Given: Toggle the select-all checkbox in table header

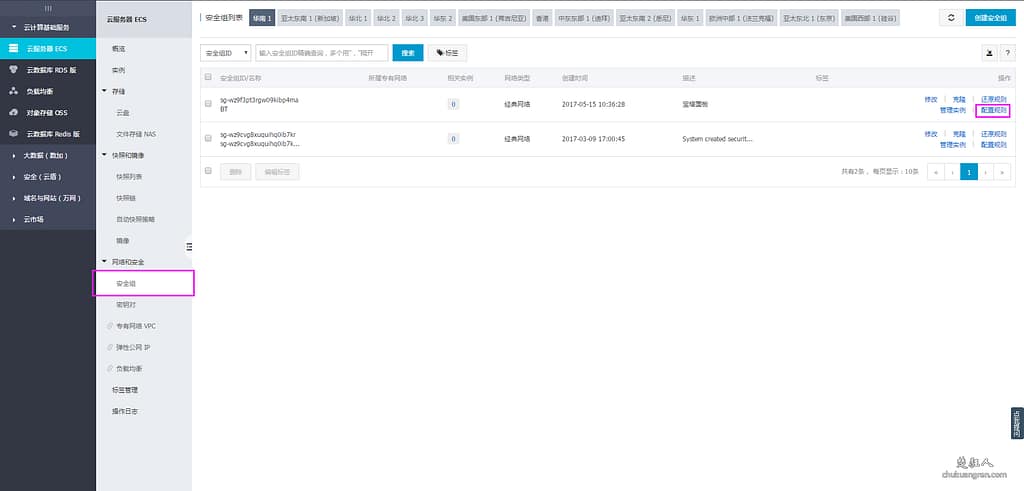Looking at the screenshot, I should (x=208, y=77).
